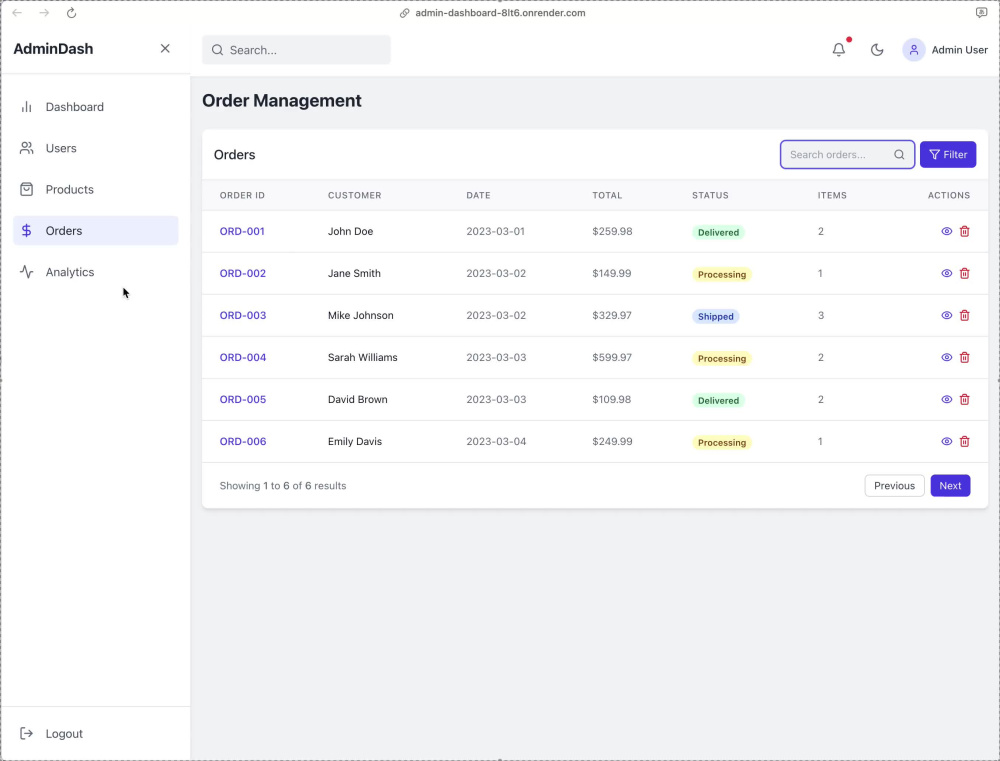The height and width of the screenshot is (761, 1000).
Task: Click the TOTAL column header
Action: click(x=607, y=195)
